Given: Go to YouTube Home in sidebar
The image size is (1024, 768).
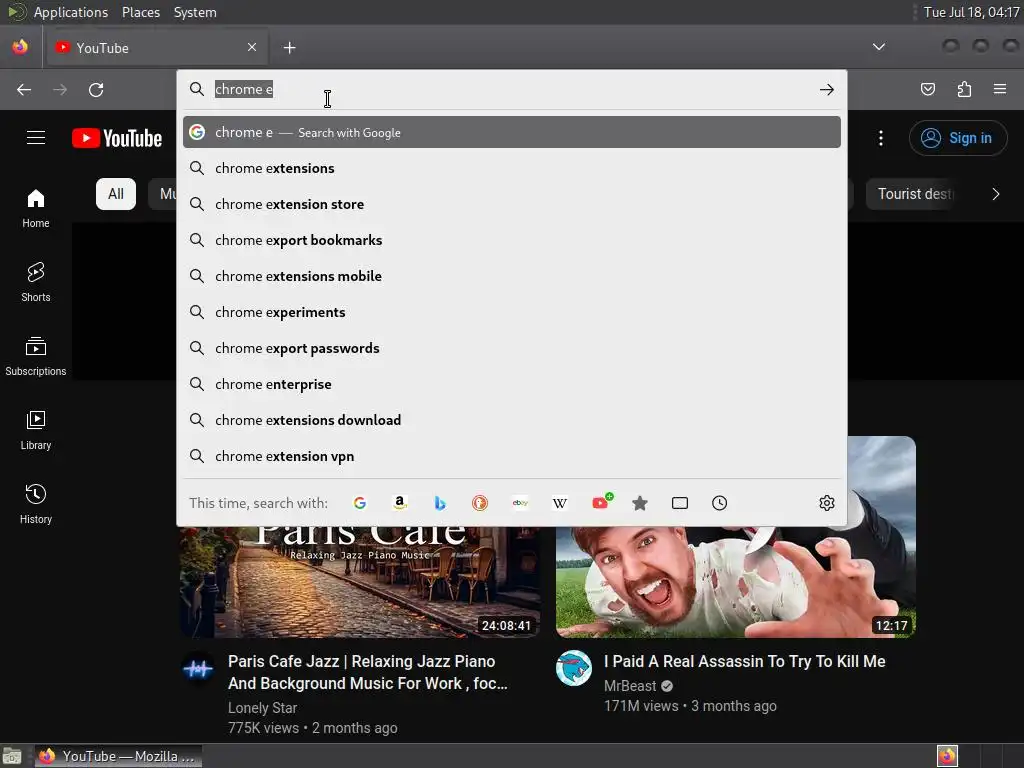Looking at the screenshot, I should tap(36, 208).
